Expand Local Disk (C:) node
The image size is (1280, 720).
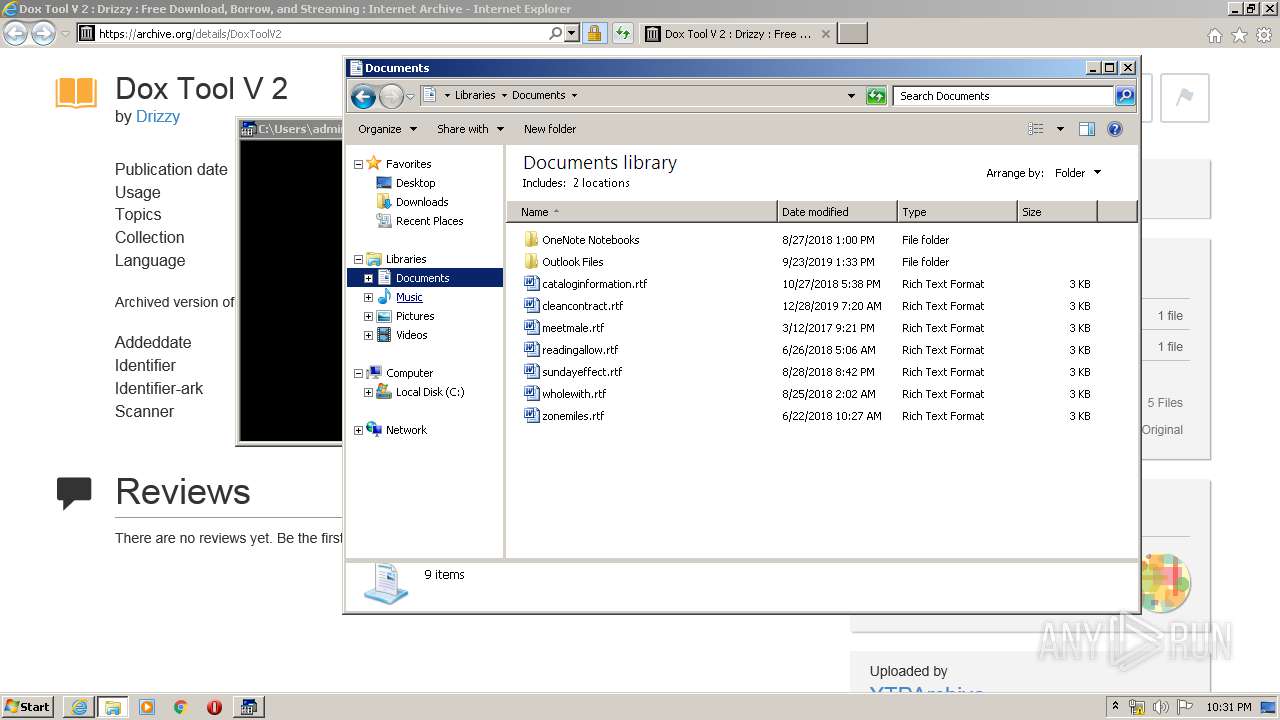(x=369, y=392)
